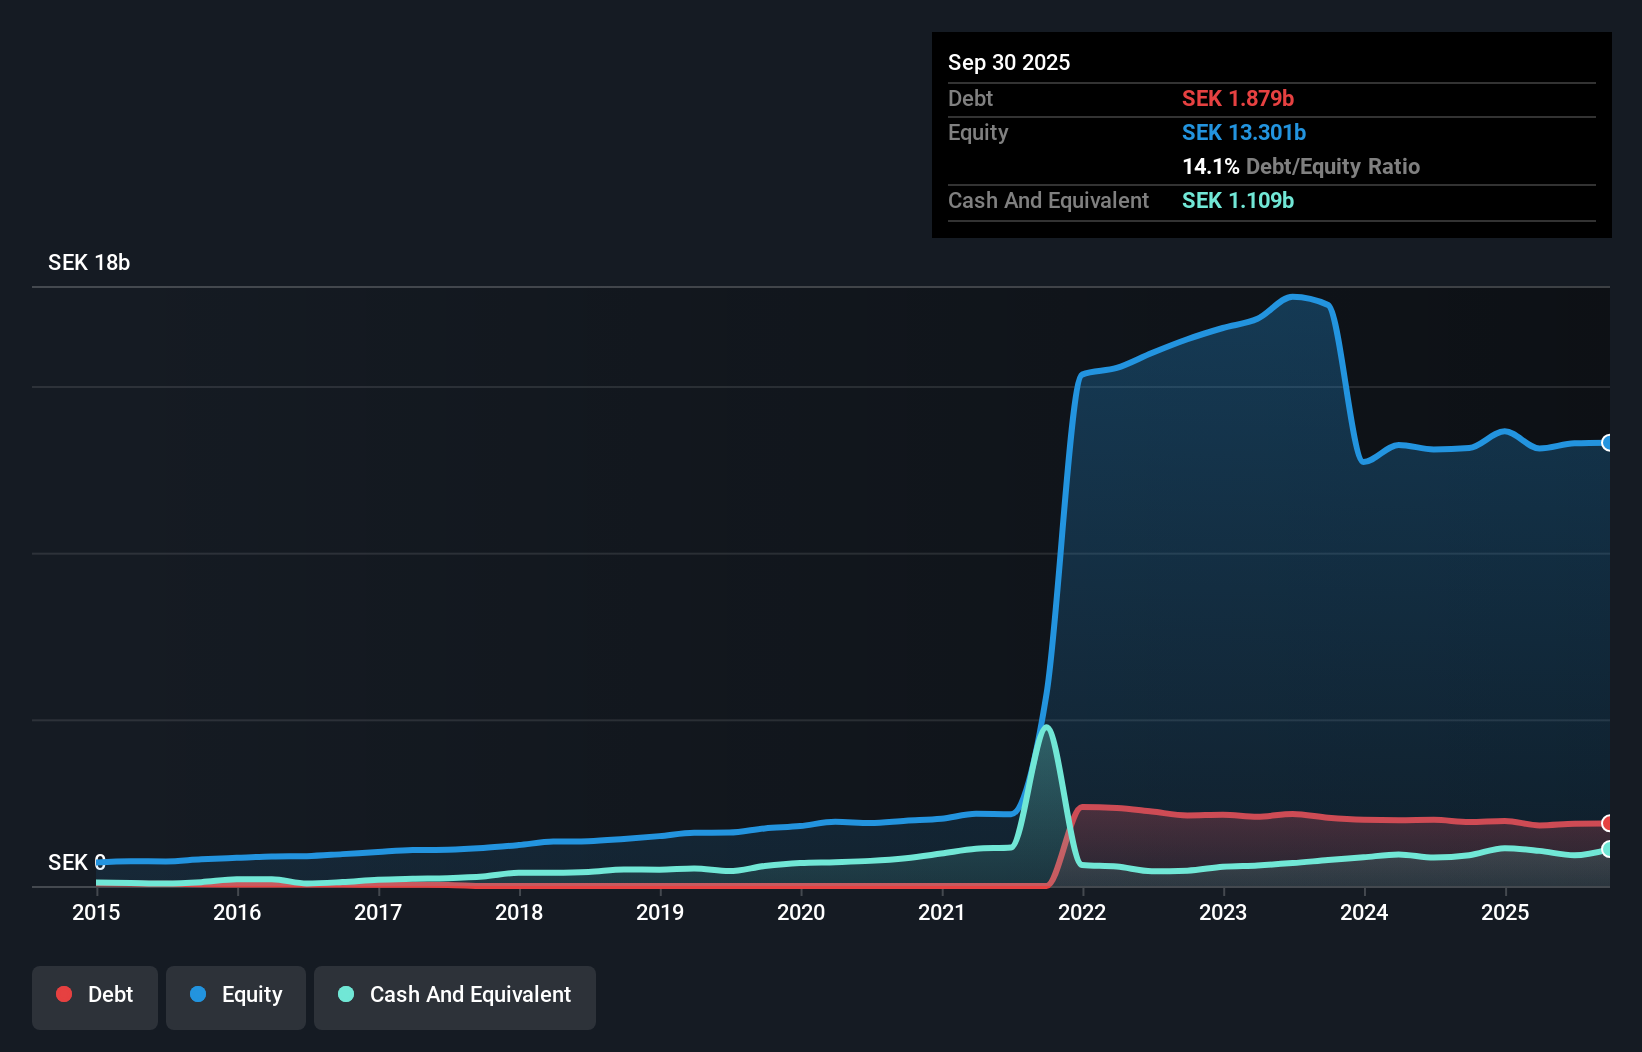Click the red Debt legend dot icon

pyautogui.click(x=64, y=994)
